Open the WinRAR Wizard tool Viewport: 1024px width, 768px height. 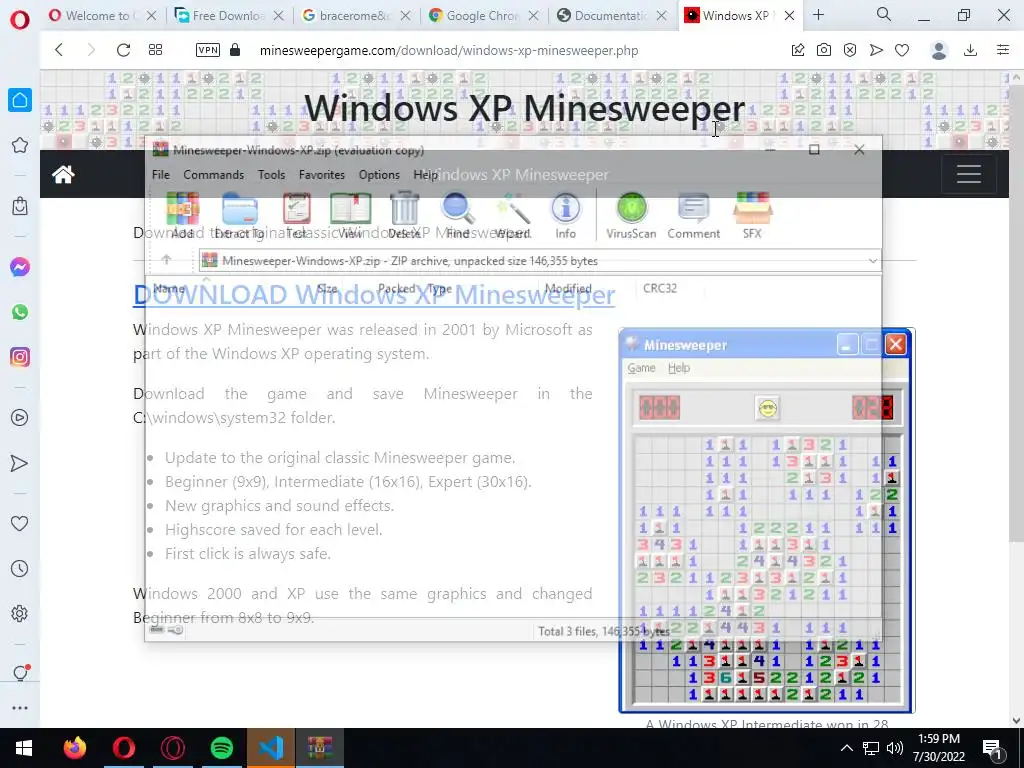point(512,216)
